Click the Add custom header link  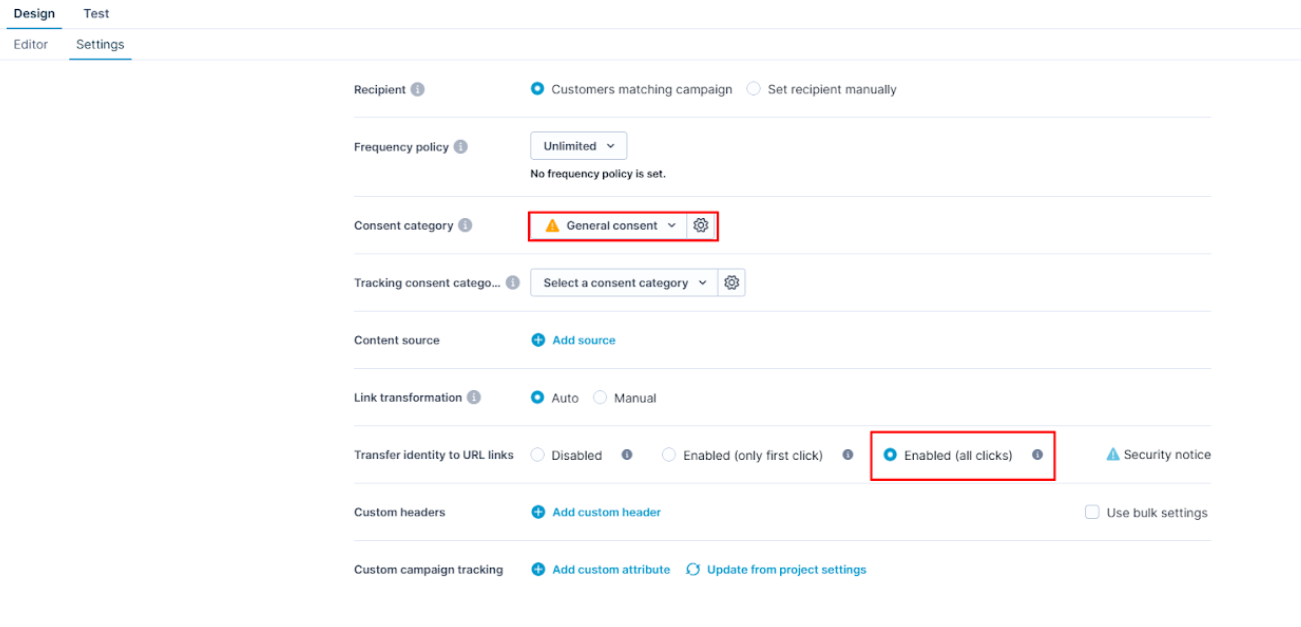click(x=606, y=512)
